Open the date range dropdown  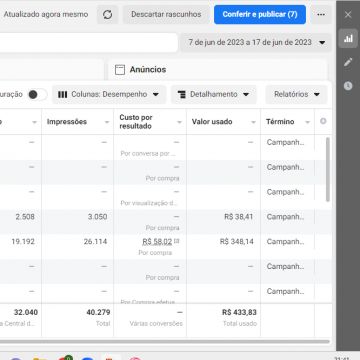tap(256, 42)
